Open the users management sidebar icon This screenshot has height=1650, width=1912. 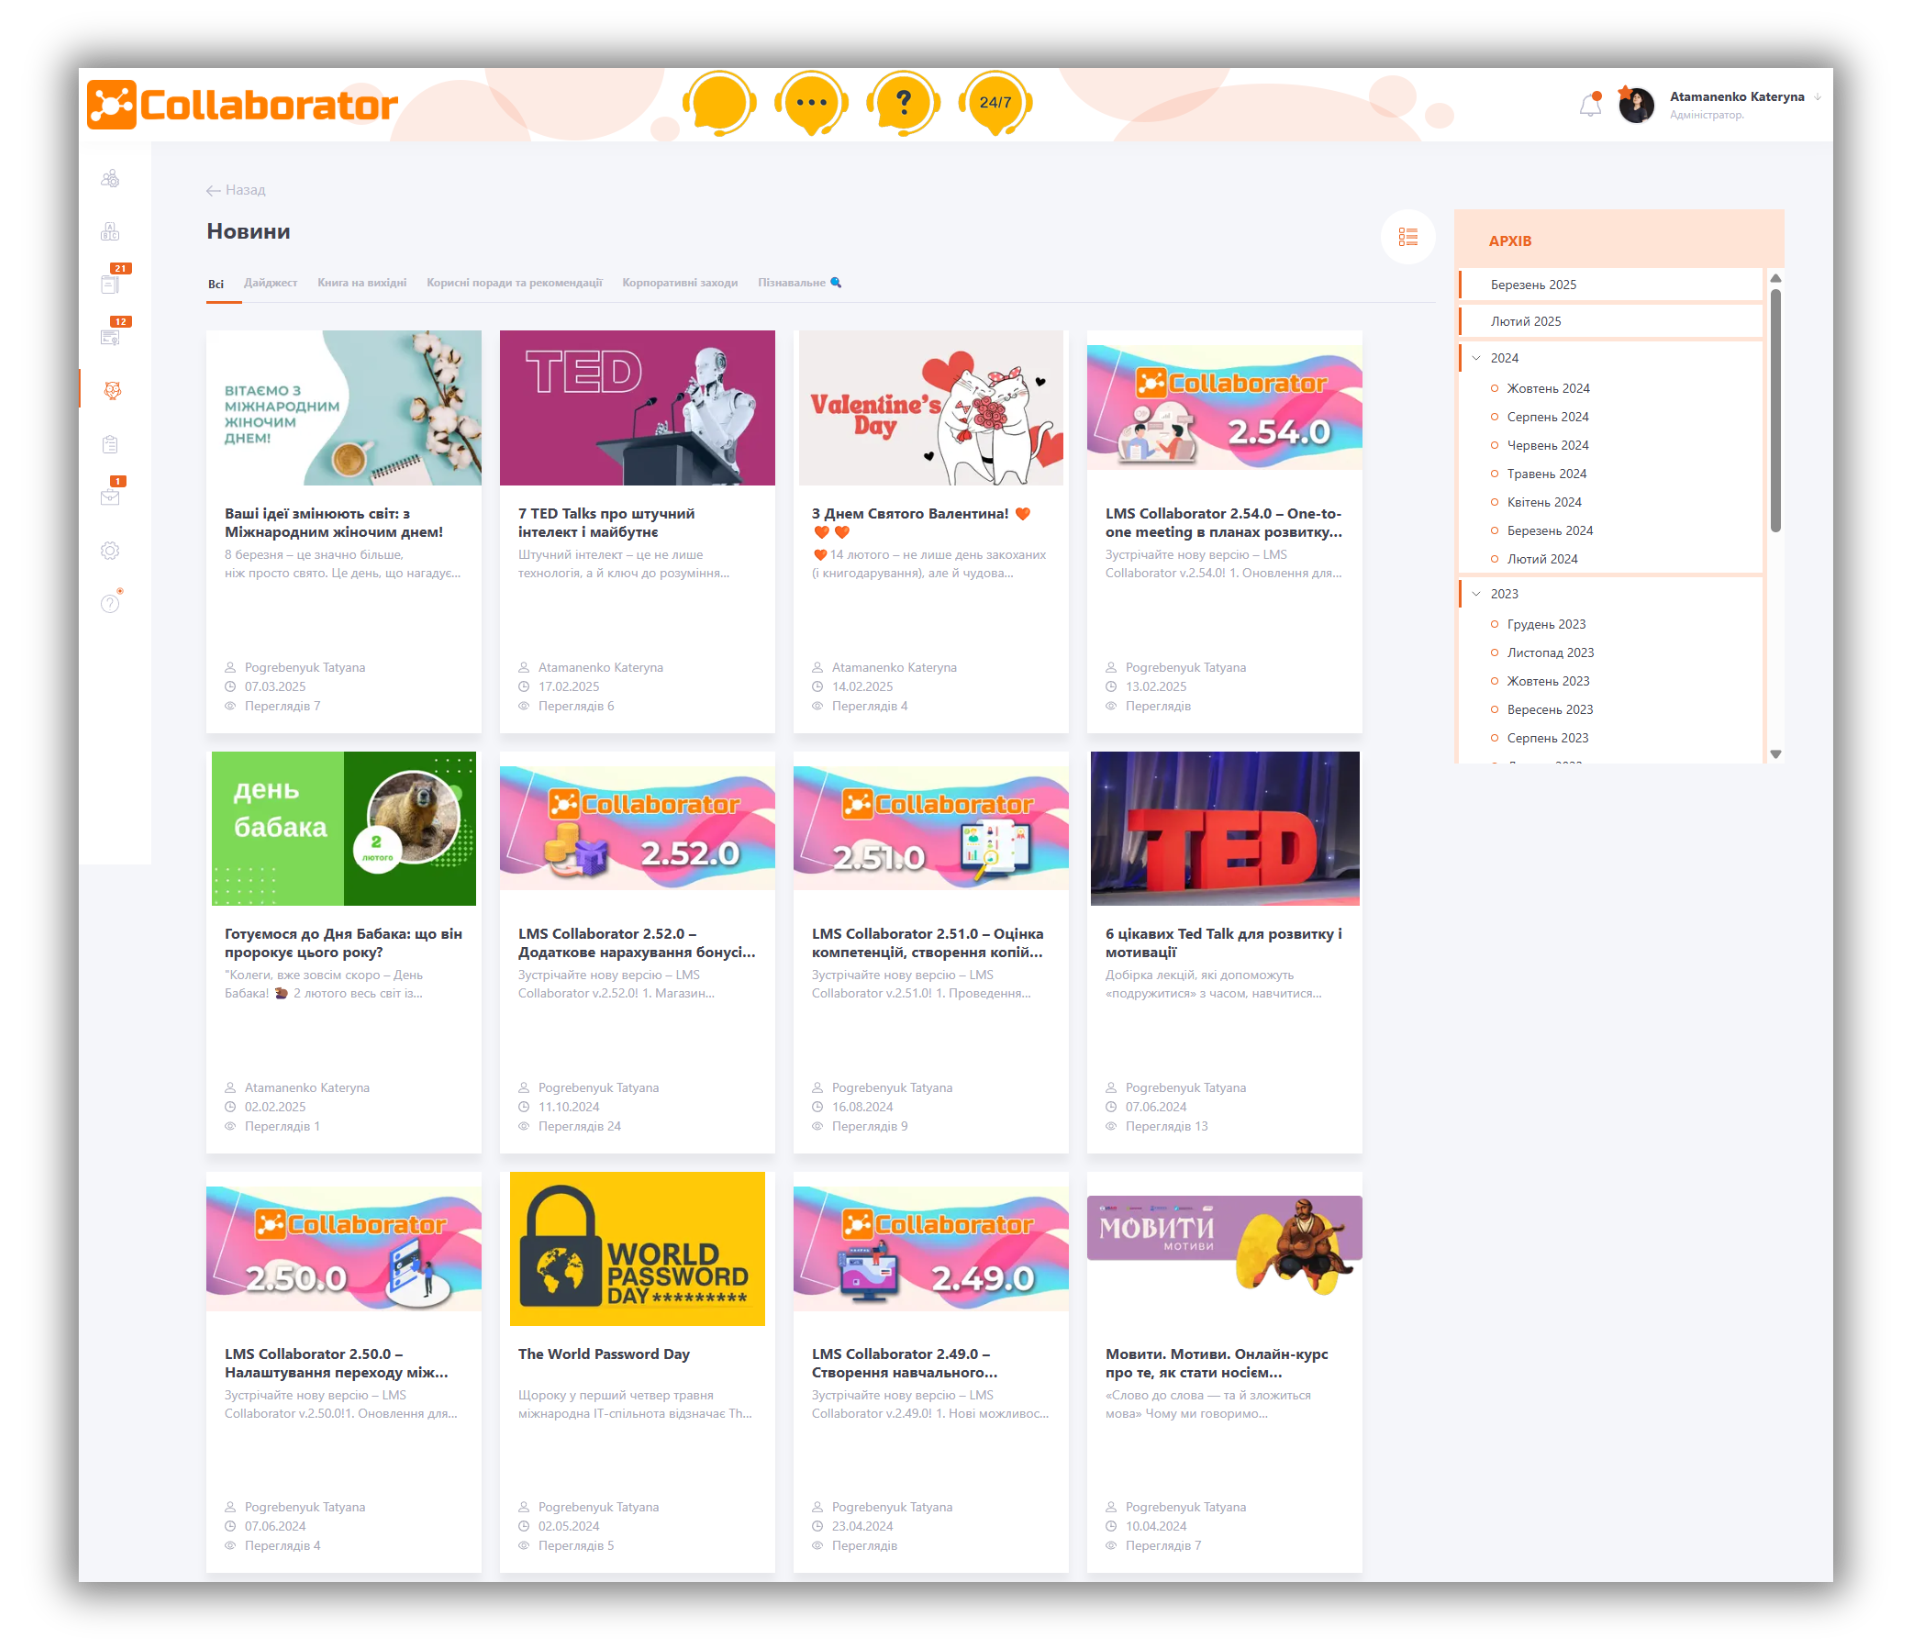[x=110, y=178]
